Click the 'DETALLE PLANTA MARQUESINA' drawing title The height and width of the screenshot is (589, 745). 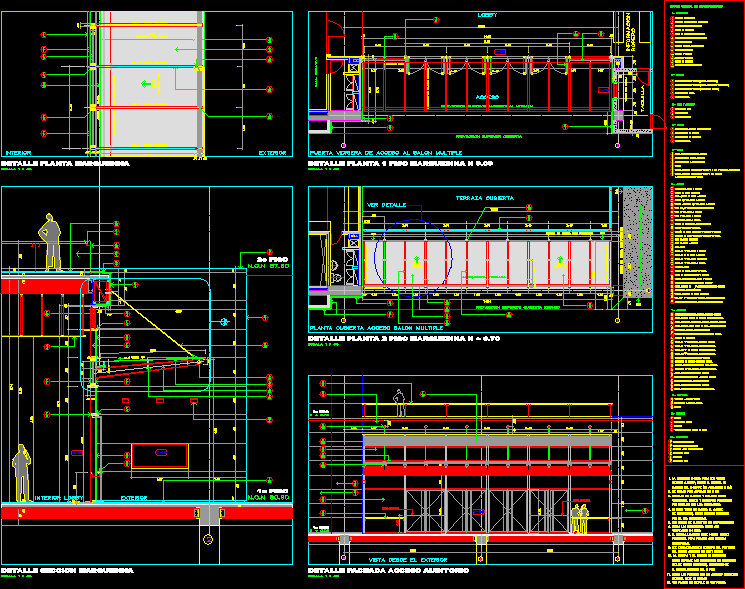point(65,163)
